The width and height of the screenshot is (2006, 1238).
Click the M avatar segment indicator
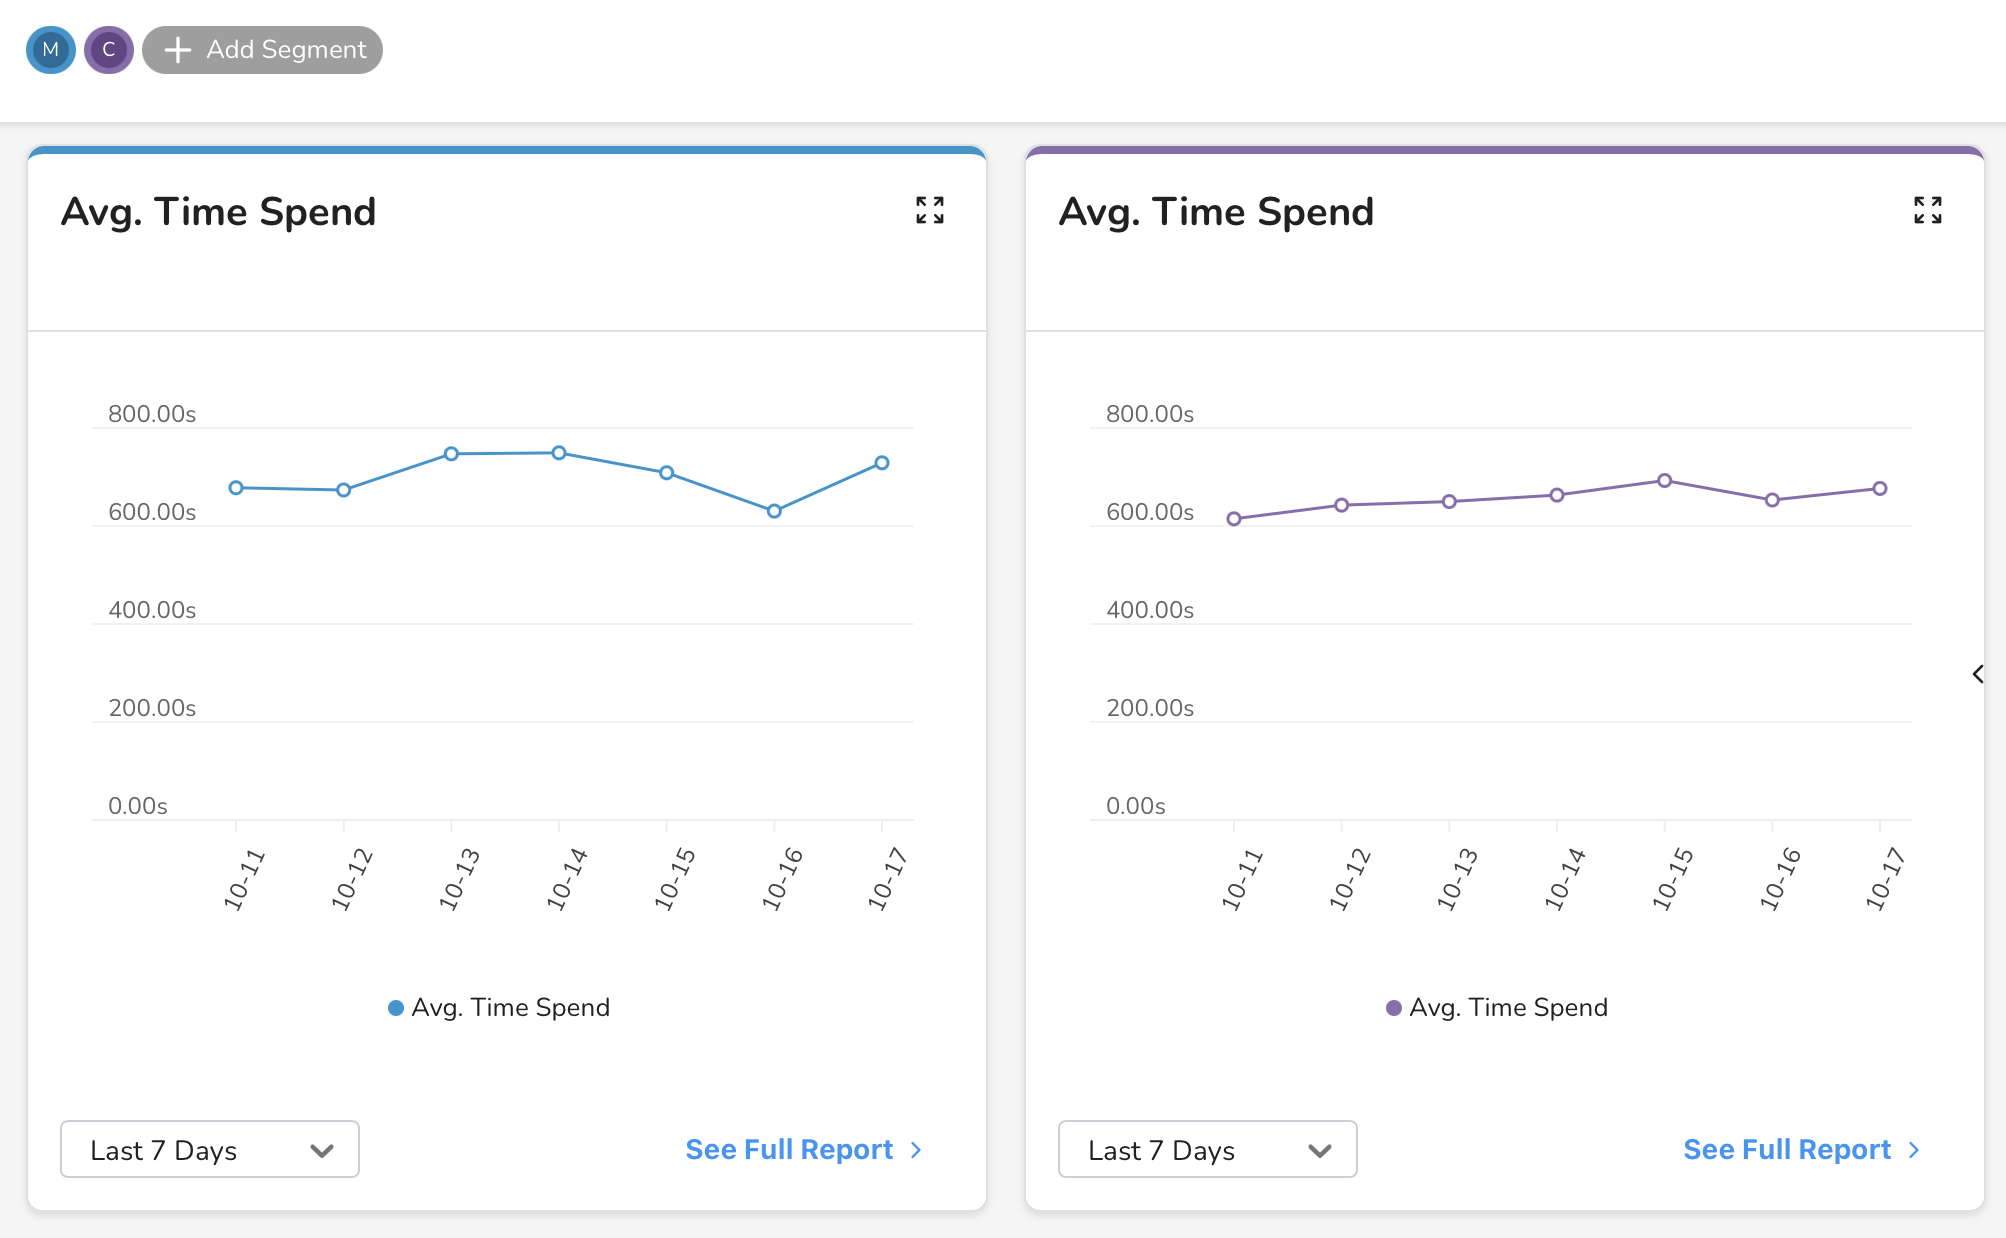[50, 50]
